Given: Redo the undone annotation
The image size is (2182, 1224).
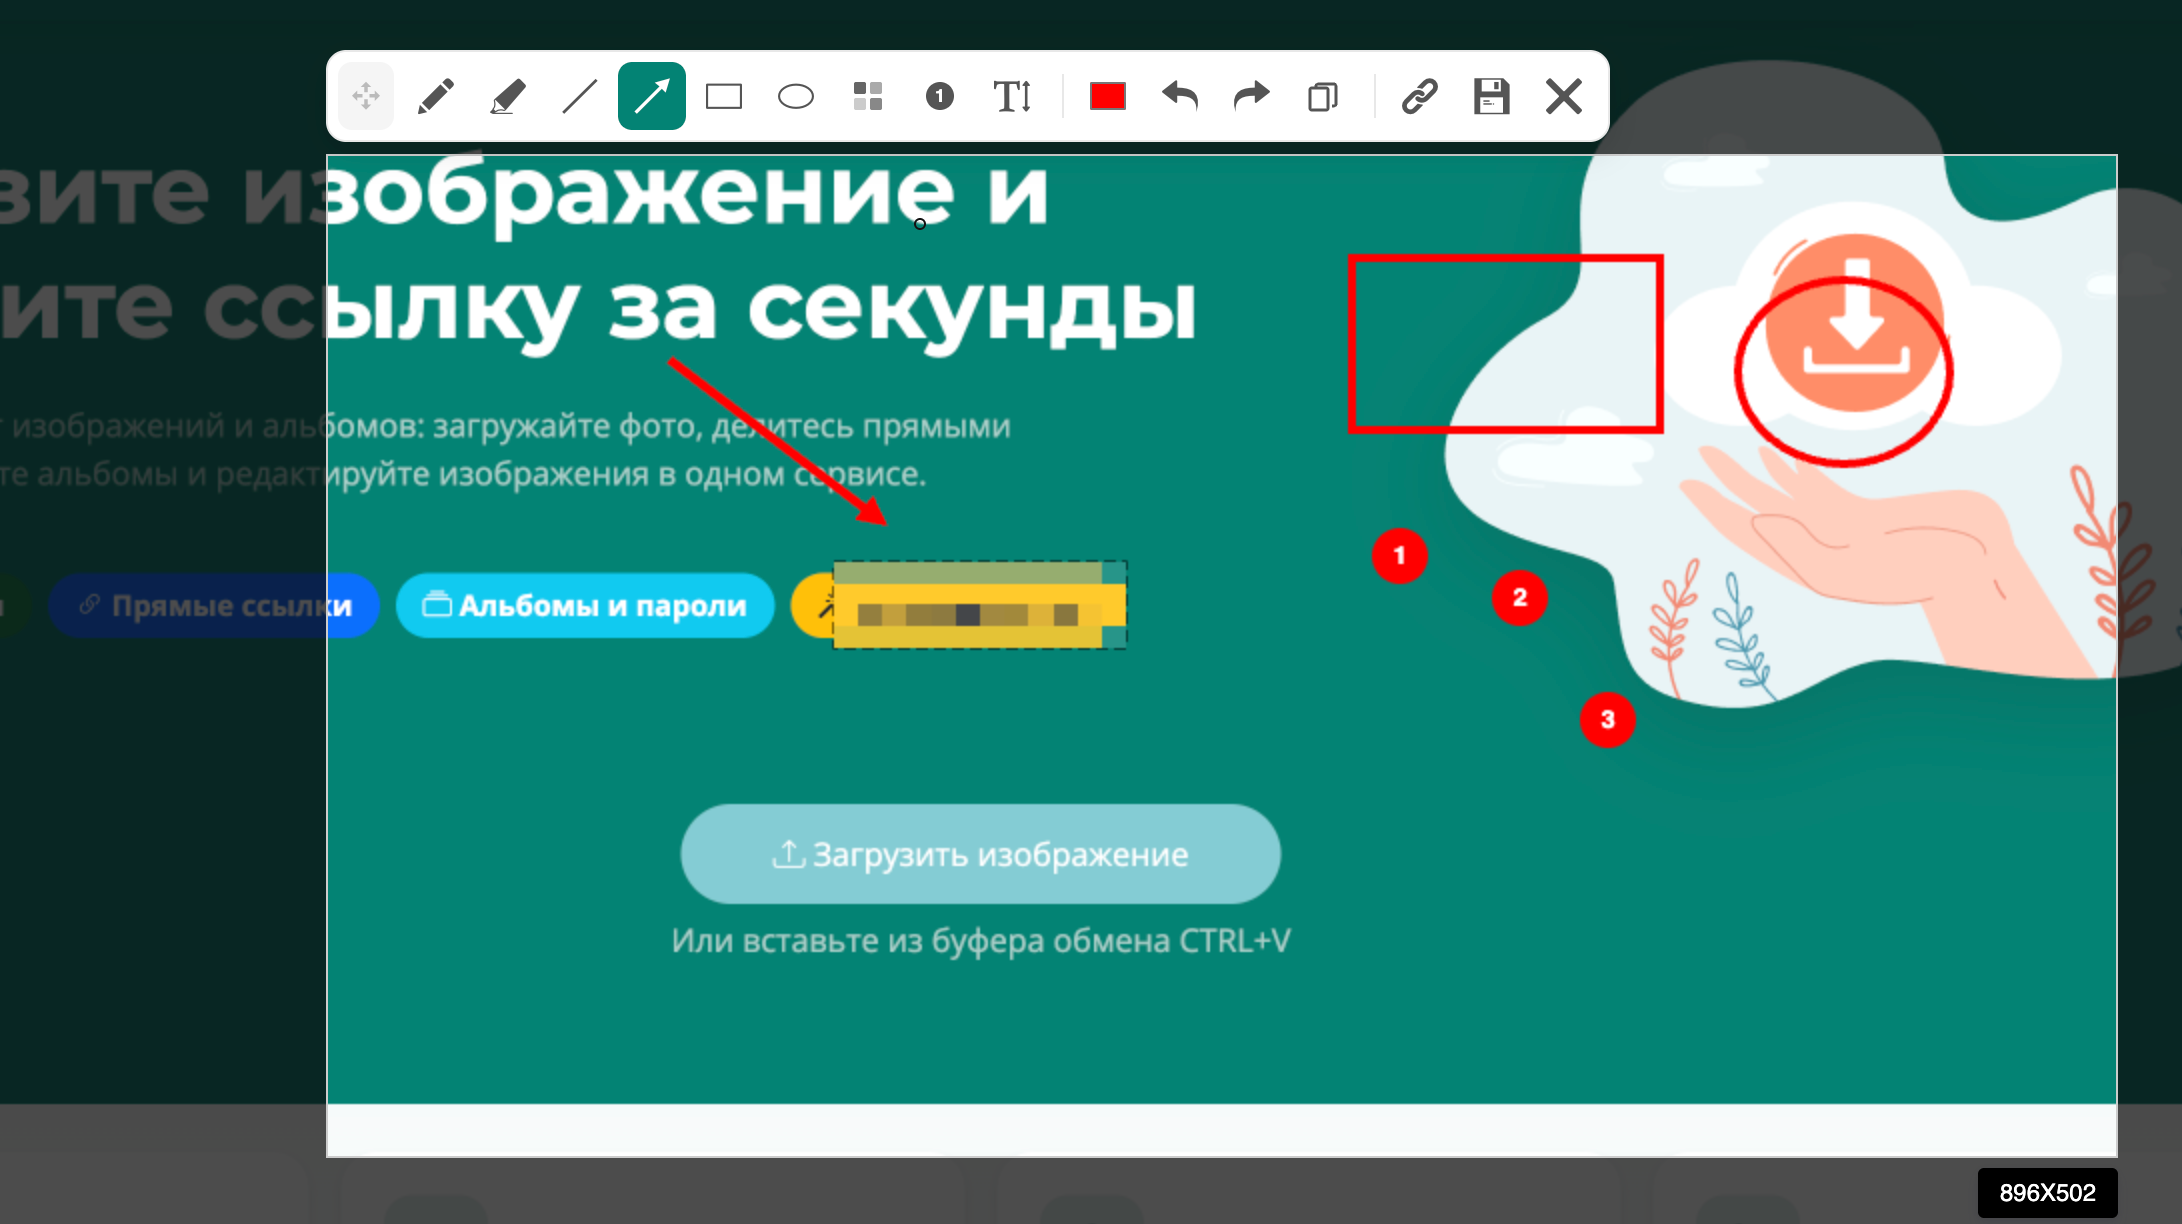Looking at the screenshot, I should click(x=1252, y=97).
